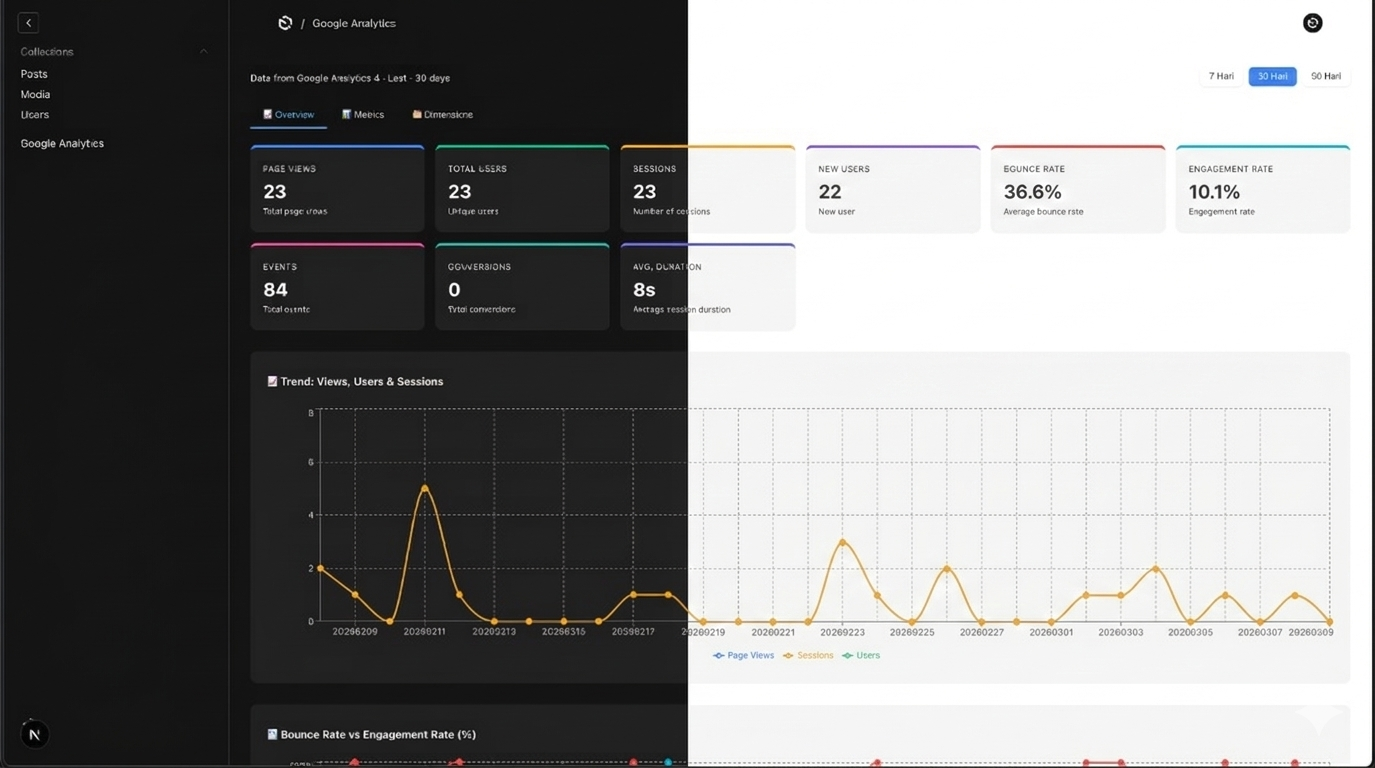Open the Posts collection
Screen dimensions: 1375x768
33,73
